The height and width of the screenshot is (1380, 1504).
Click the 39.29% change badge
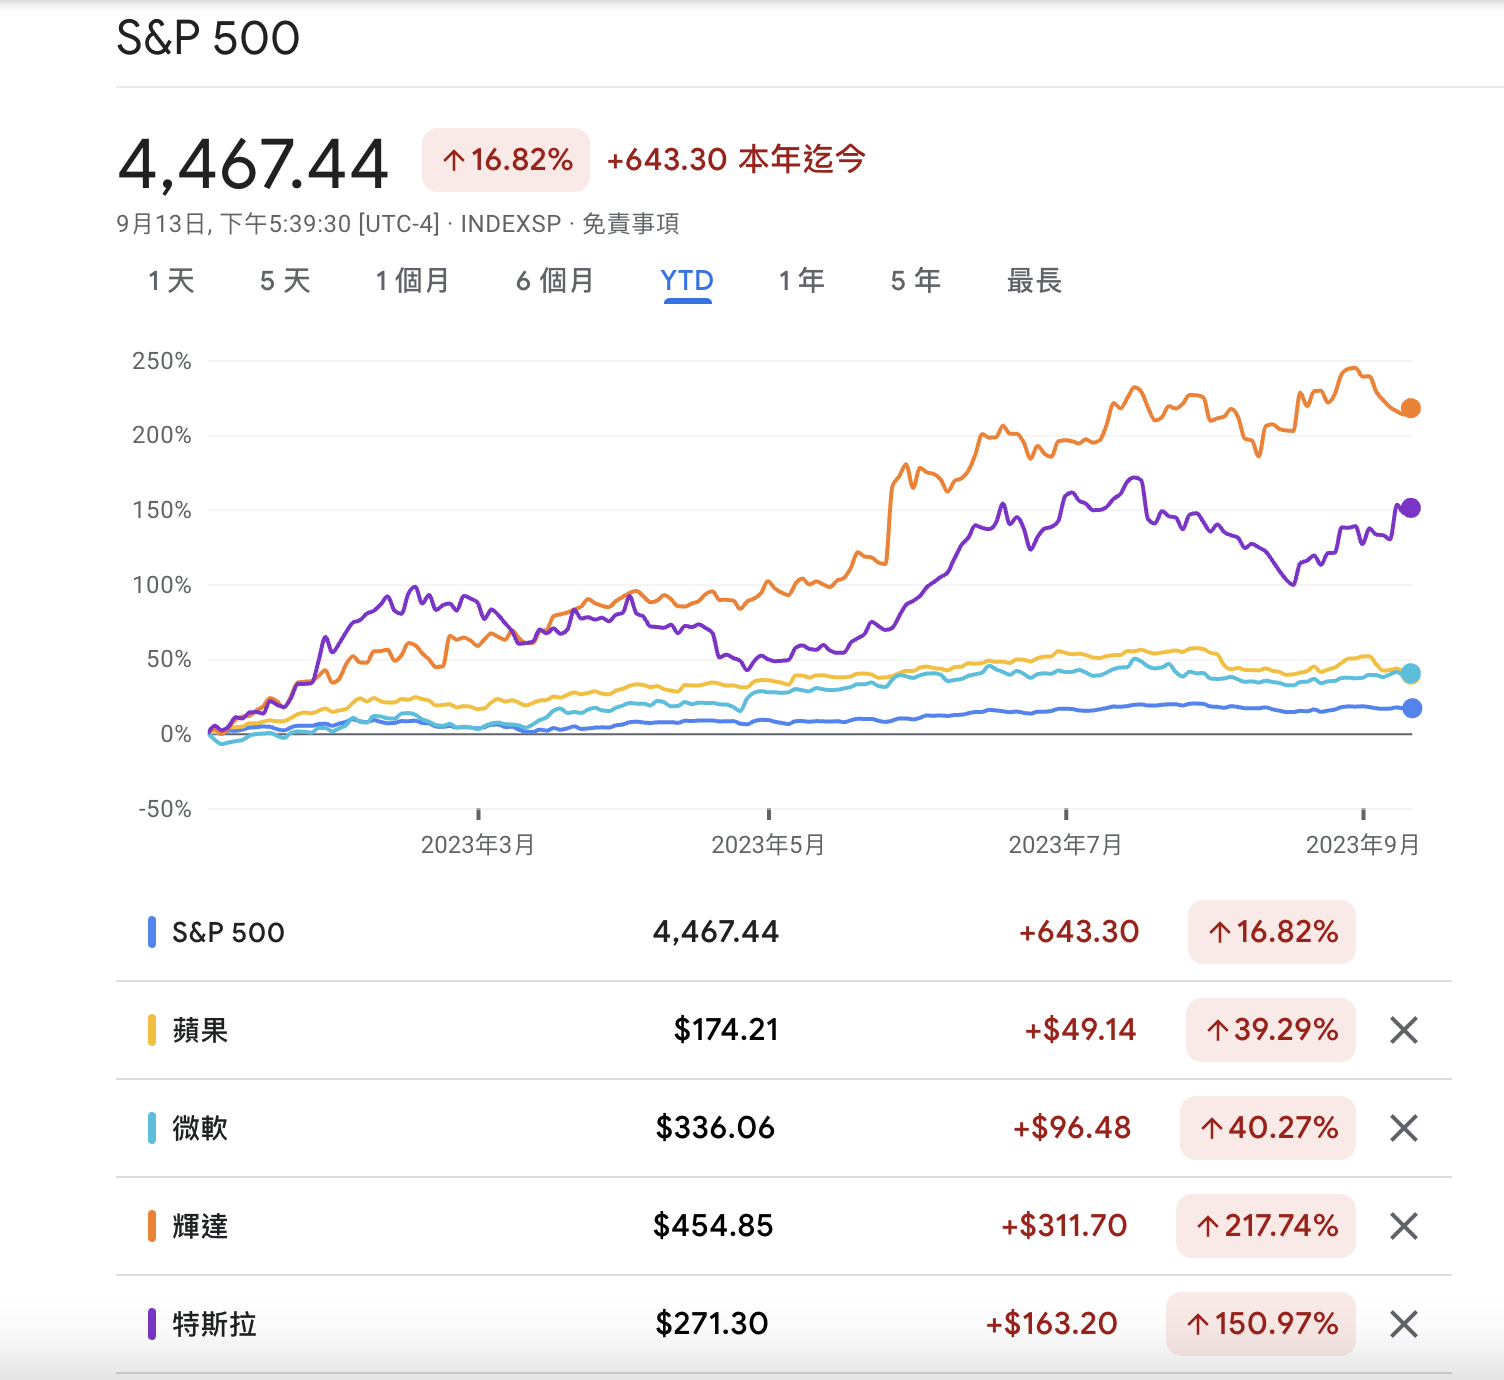tap(1271, 1030)
